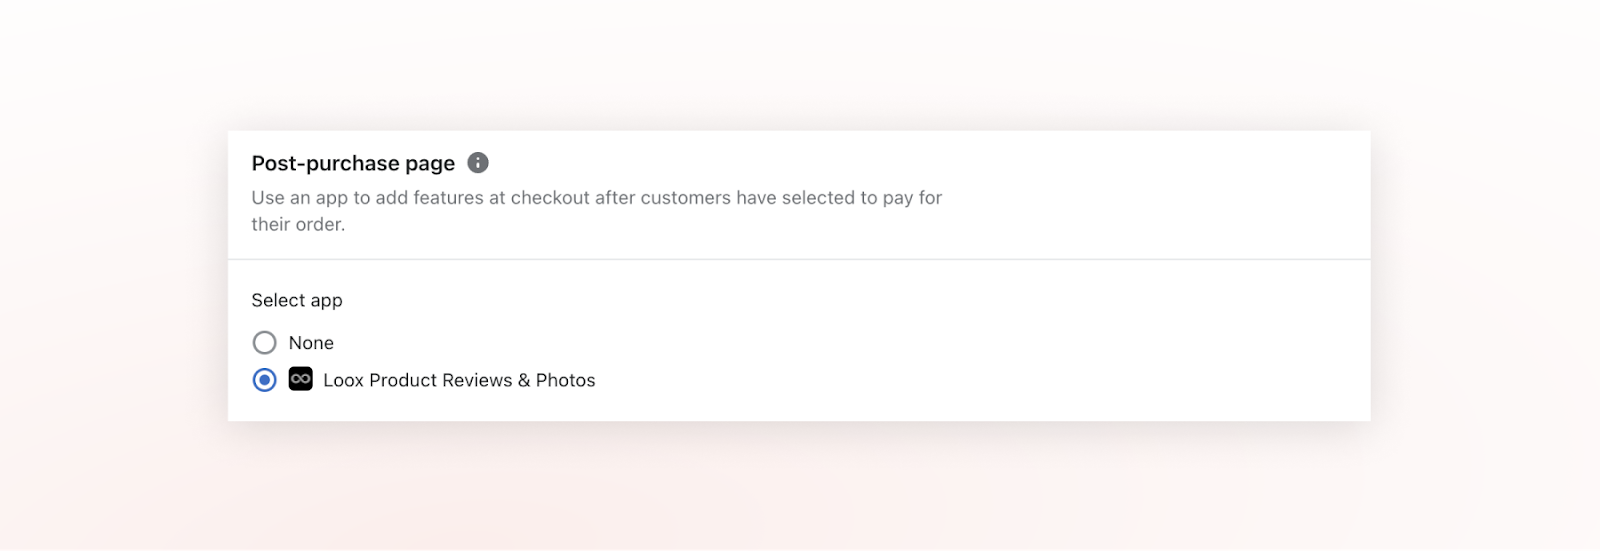Click the "Select app" section label
1600x551 pixels.
[297, 300]
